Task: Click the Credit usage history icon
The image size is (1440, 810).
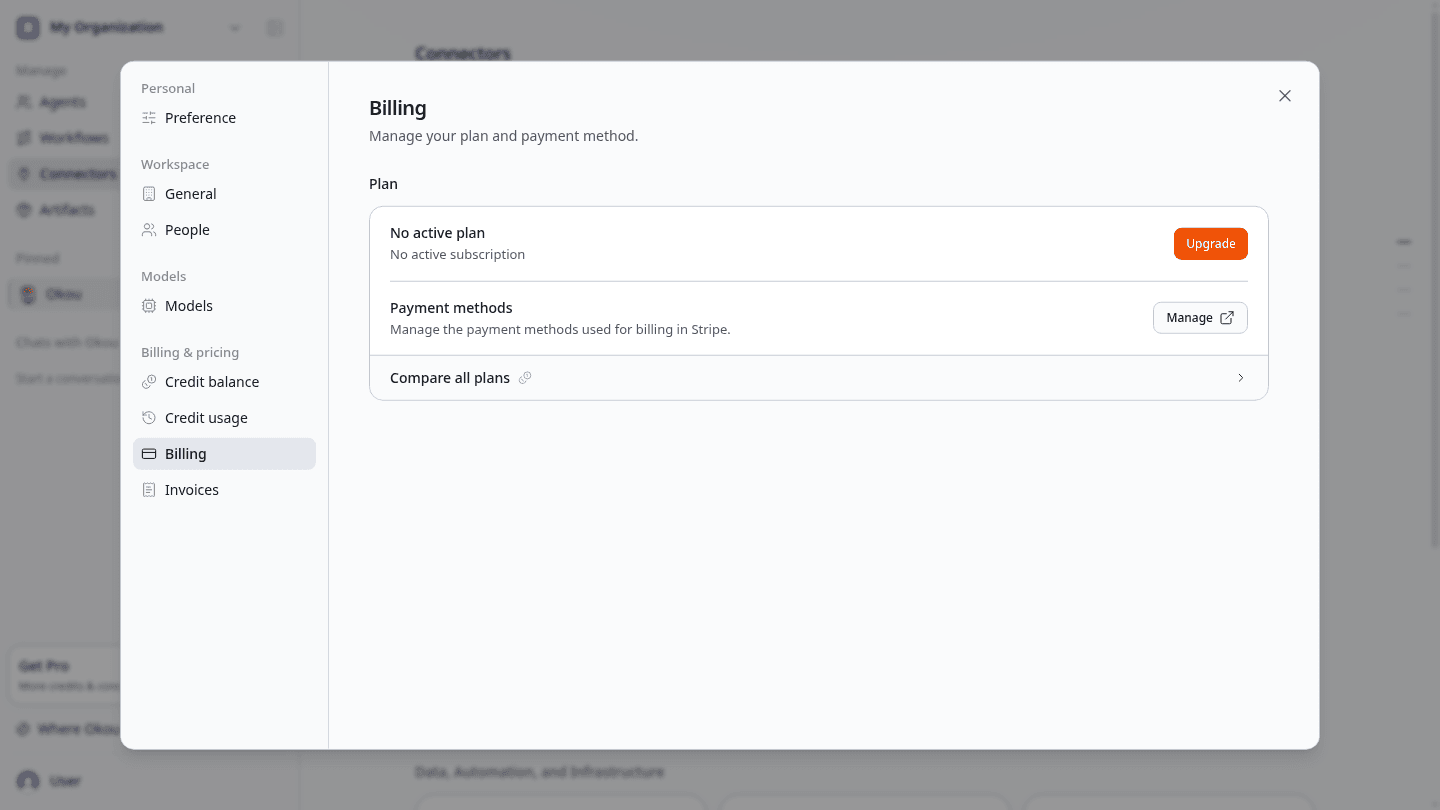Action: (149, 418)
